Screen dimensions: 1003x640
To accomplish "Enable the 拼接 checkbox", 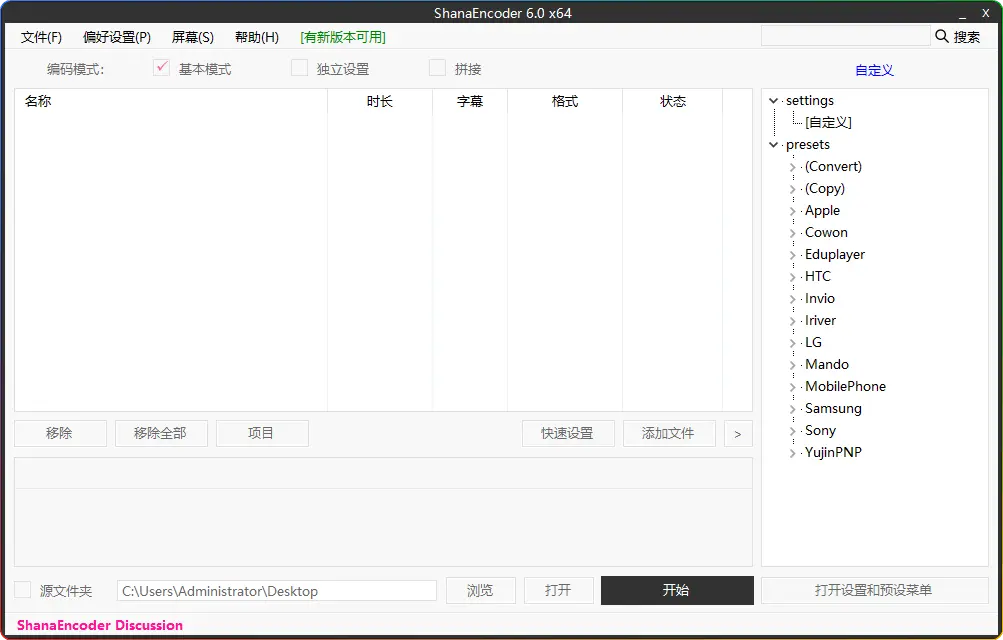I will click(437, 68).
